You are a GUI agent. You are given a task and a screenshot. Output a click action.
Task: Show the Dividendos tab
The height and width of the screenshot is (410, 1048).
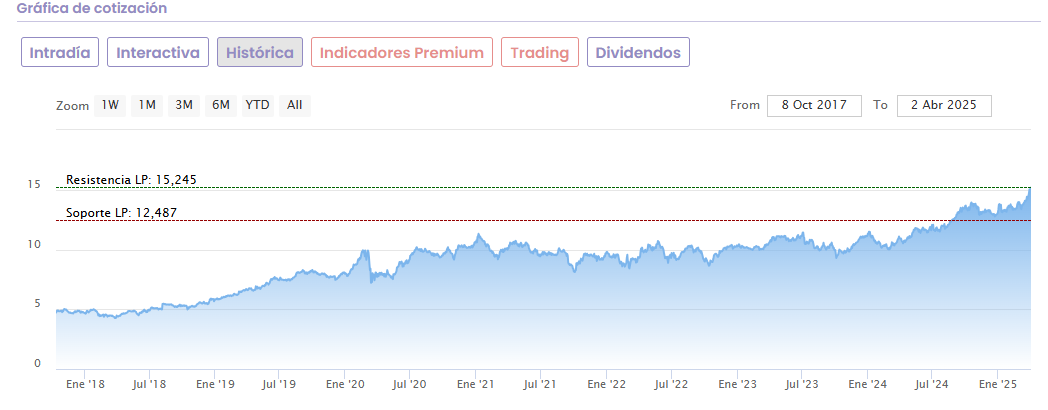638,53
